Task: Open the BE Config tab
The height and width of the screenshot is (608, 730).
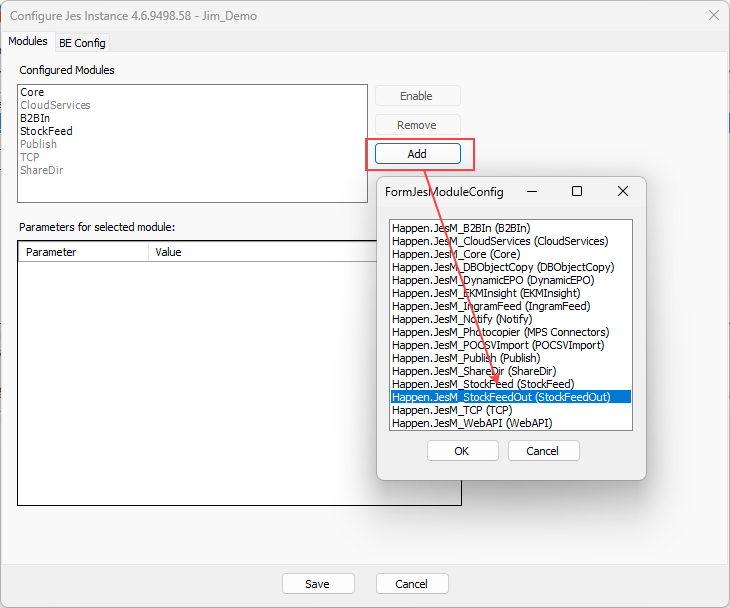Action: (x=82, y=43)
